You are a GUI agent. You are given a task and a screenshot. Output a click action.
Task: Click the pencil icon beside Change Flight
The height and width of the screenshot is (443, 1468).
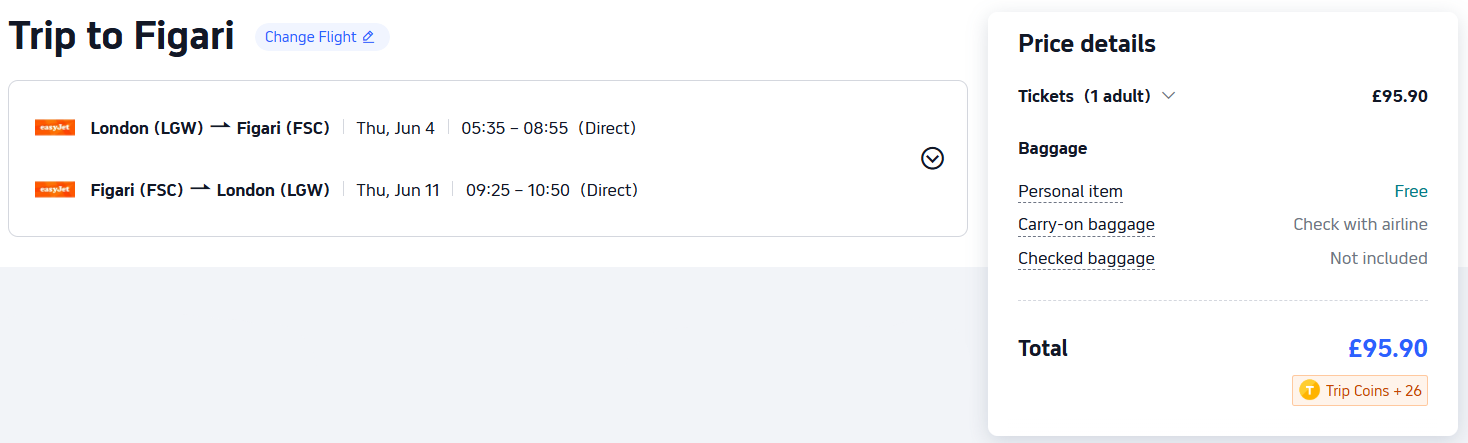(x=368, y=37)
